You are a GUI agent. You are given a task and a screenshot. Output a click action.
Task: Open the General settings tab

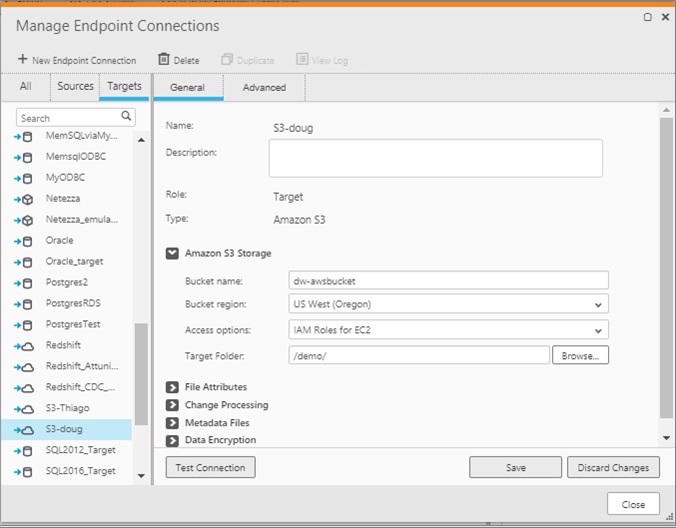(x=188, y=87)
